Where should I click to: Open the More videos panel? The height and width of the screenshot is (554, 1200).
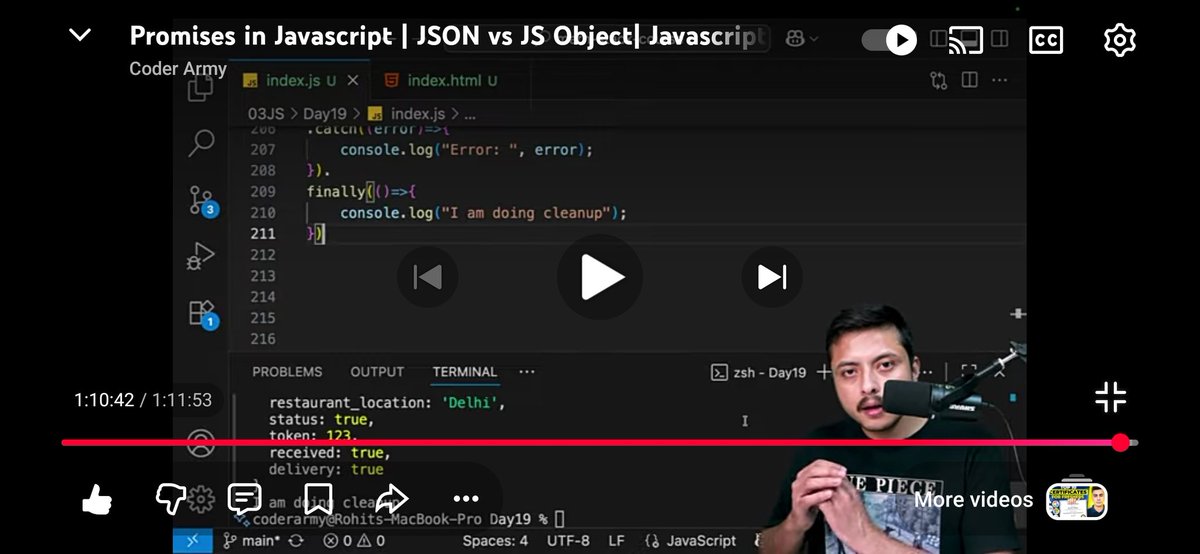973,499
